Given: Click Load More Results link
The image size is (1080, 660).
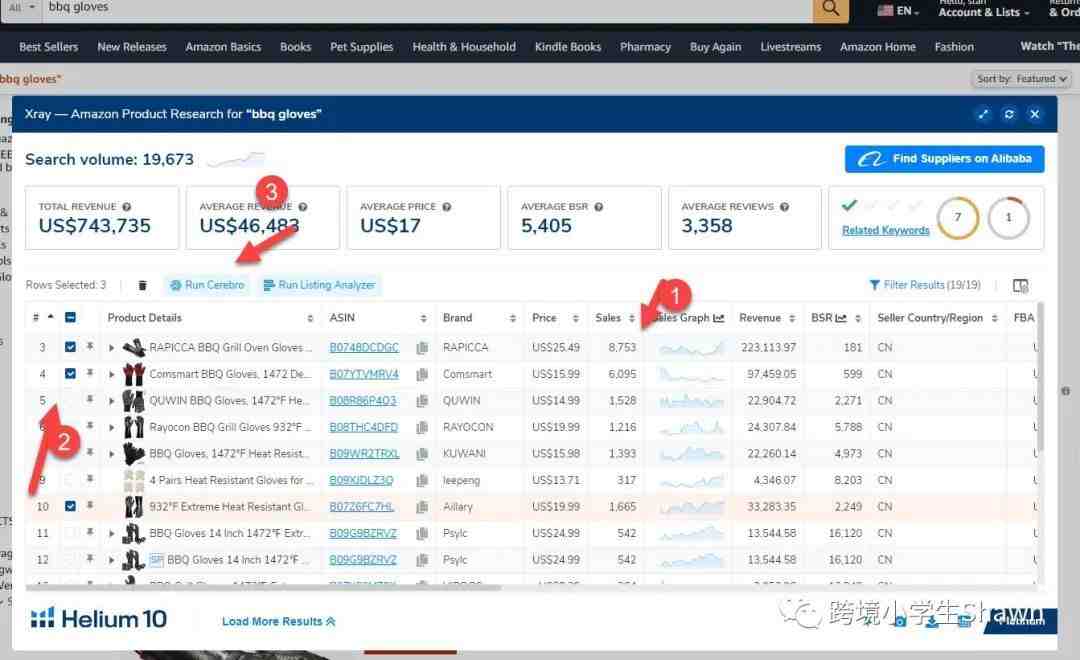Looking at the screenshot, I should tap(279, 621).
